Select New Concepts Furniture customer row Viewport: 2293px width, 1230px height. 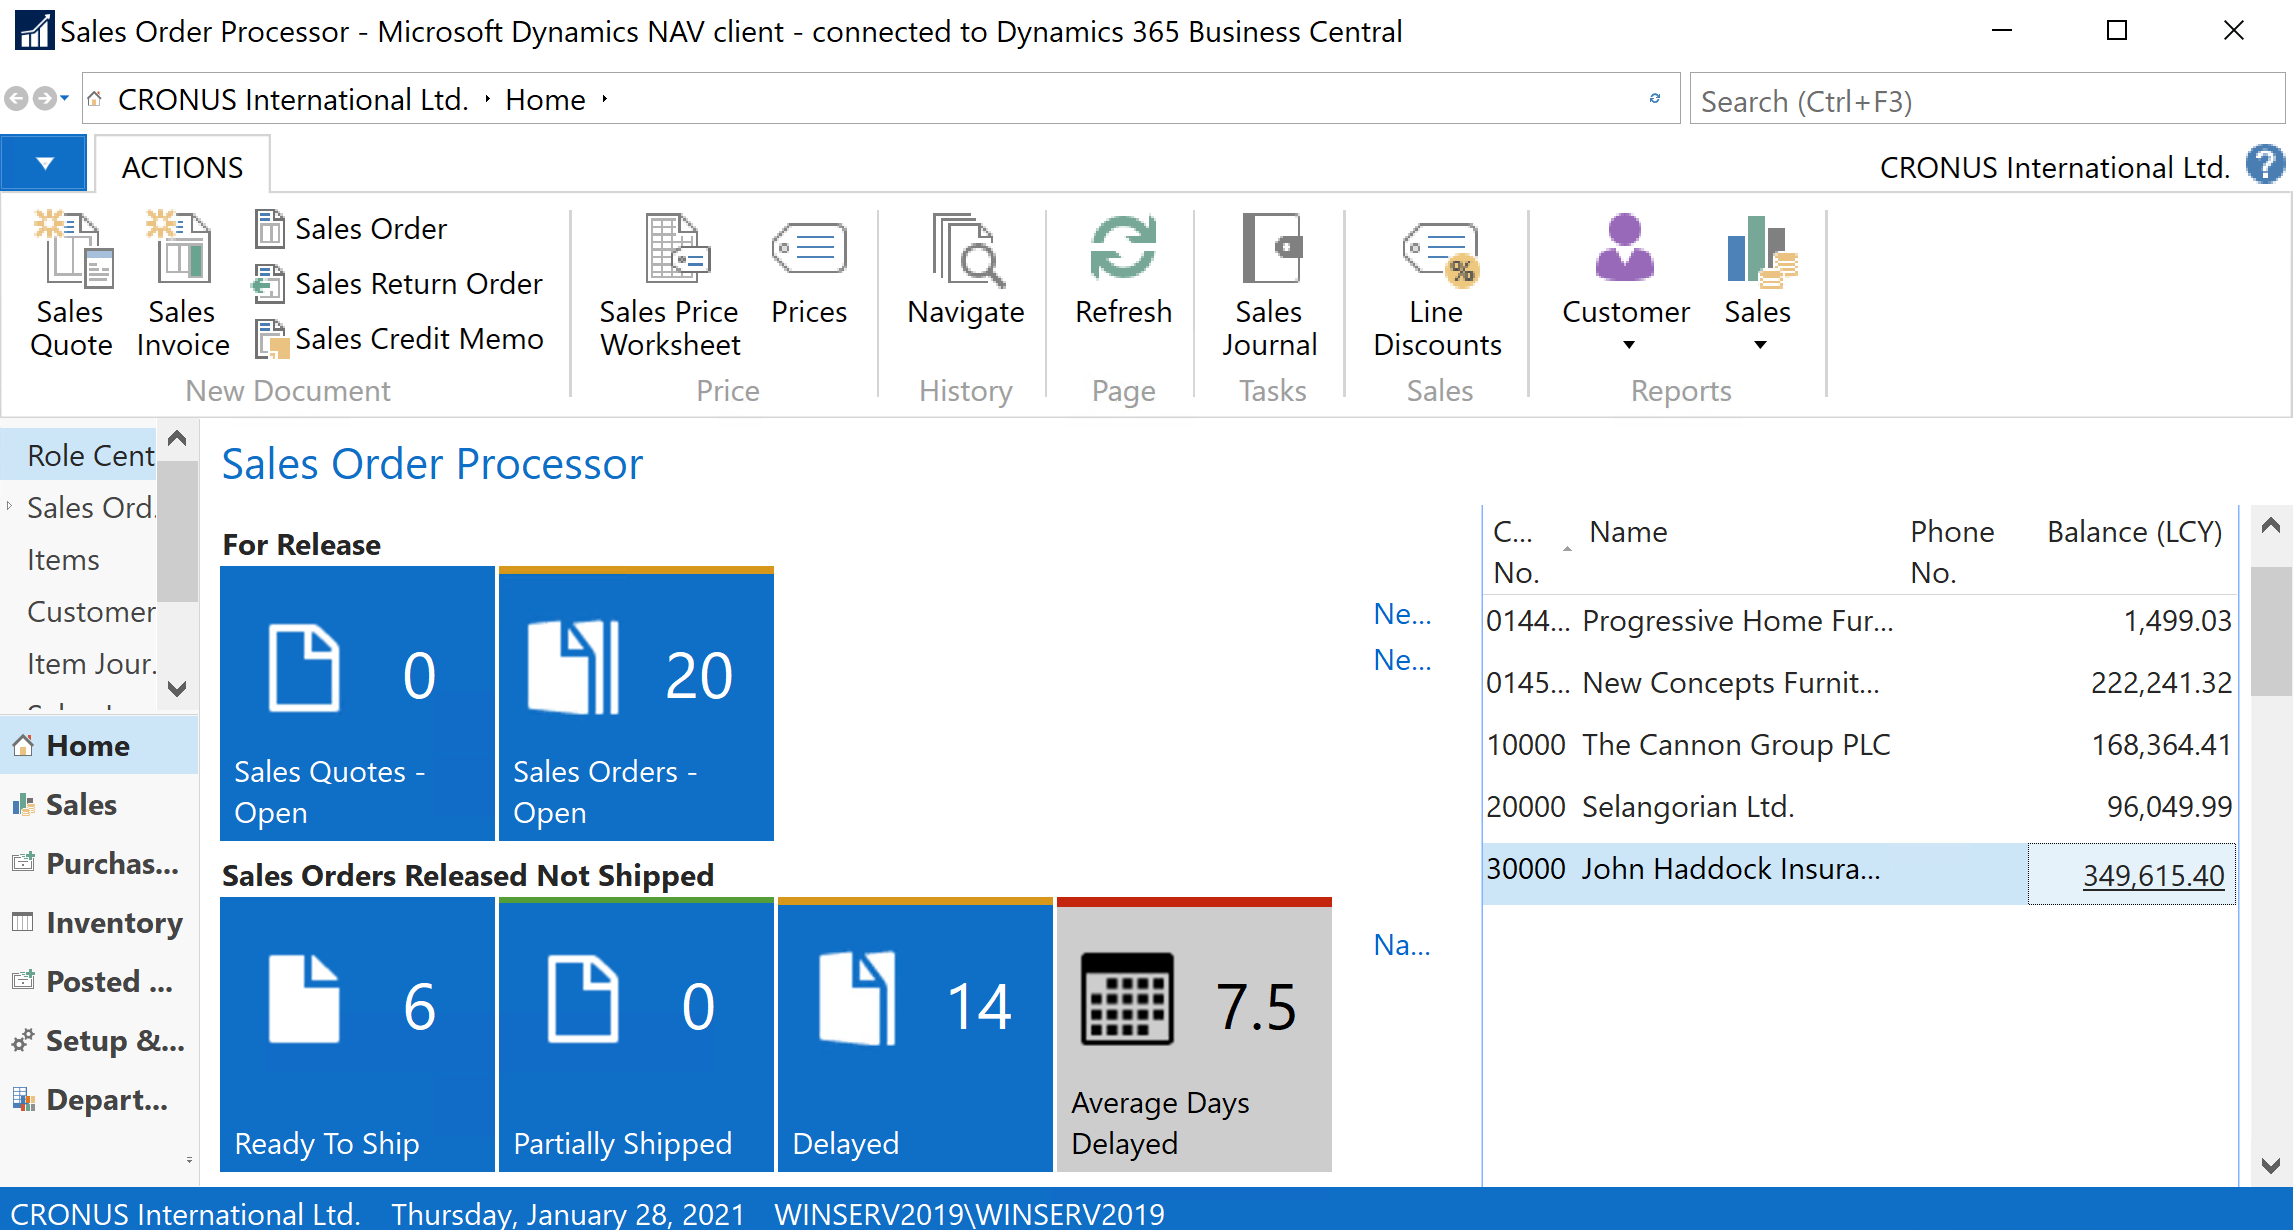coord(1858,683)
